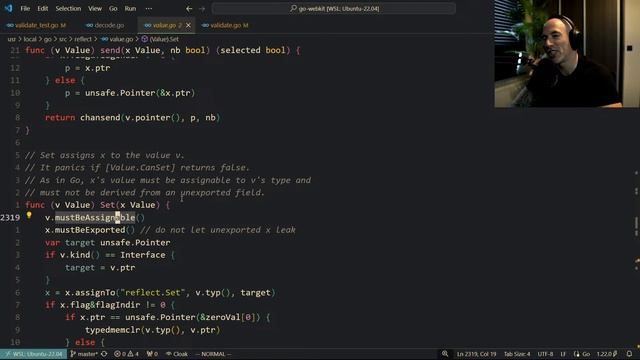Open the Edit menu
The image size is (640, 360).
coord(42,9)
